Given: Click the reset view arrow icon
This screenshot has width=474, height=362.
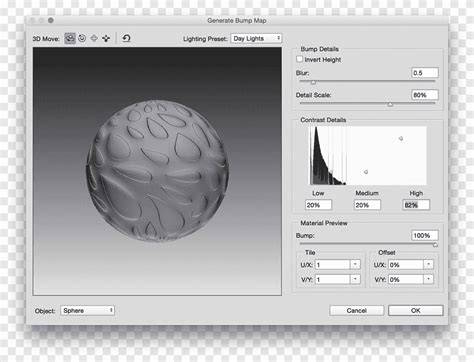Looking at the screenshot, I should 126,38.
